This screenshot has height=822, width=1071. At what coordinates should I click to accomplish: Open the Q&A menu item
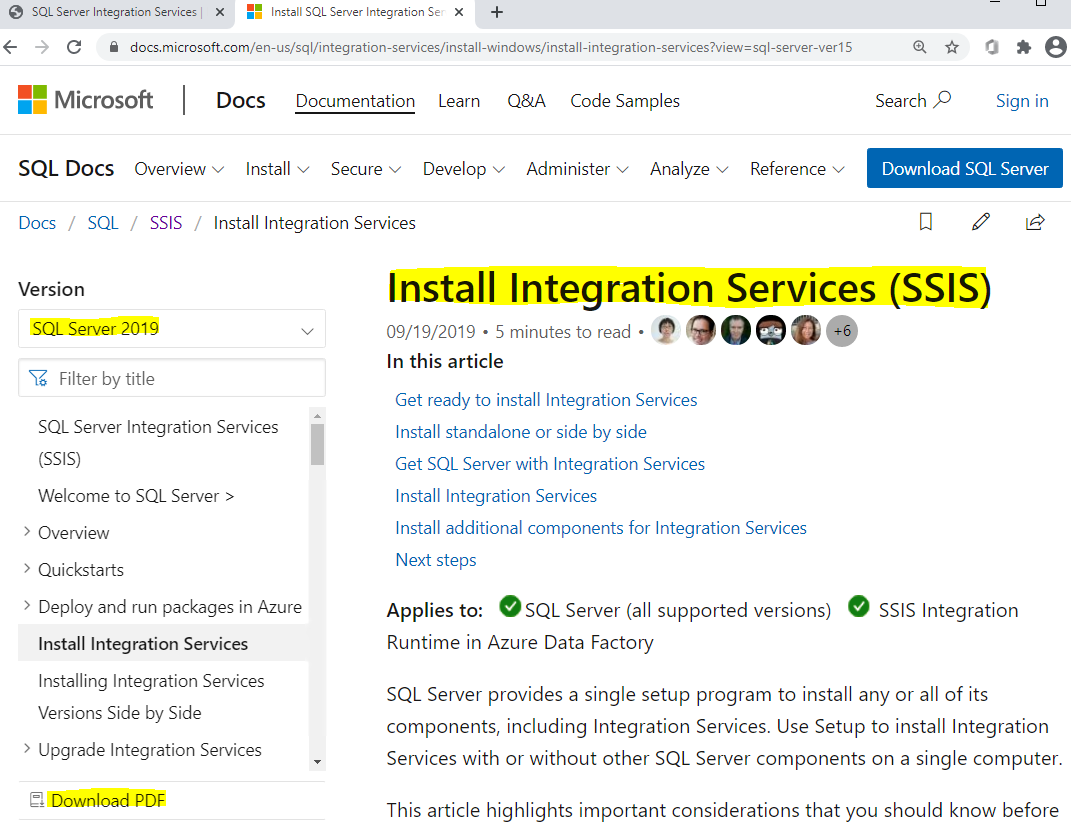526,100
